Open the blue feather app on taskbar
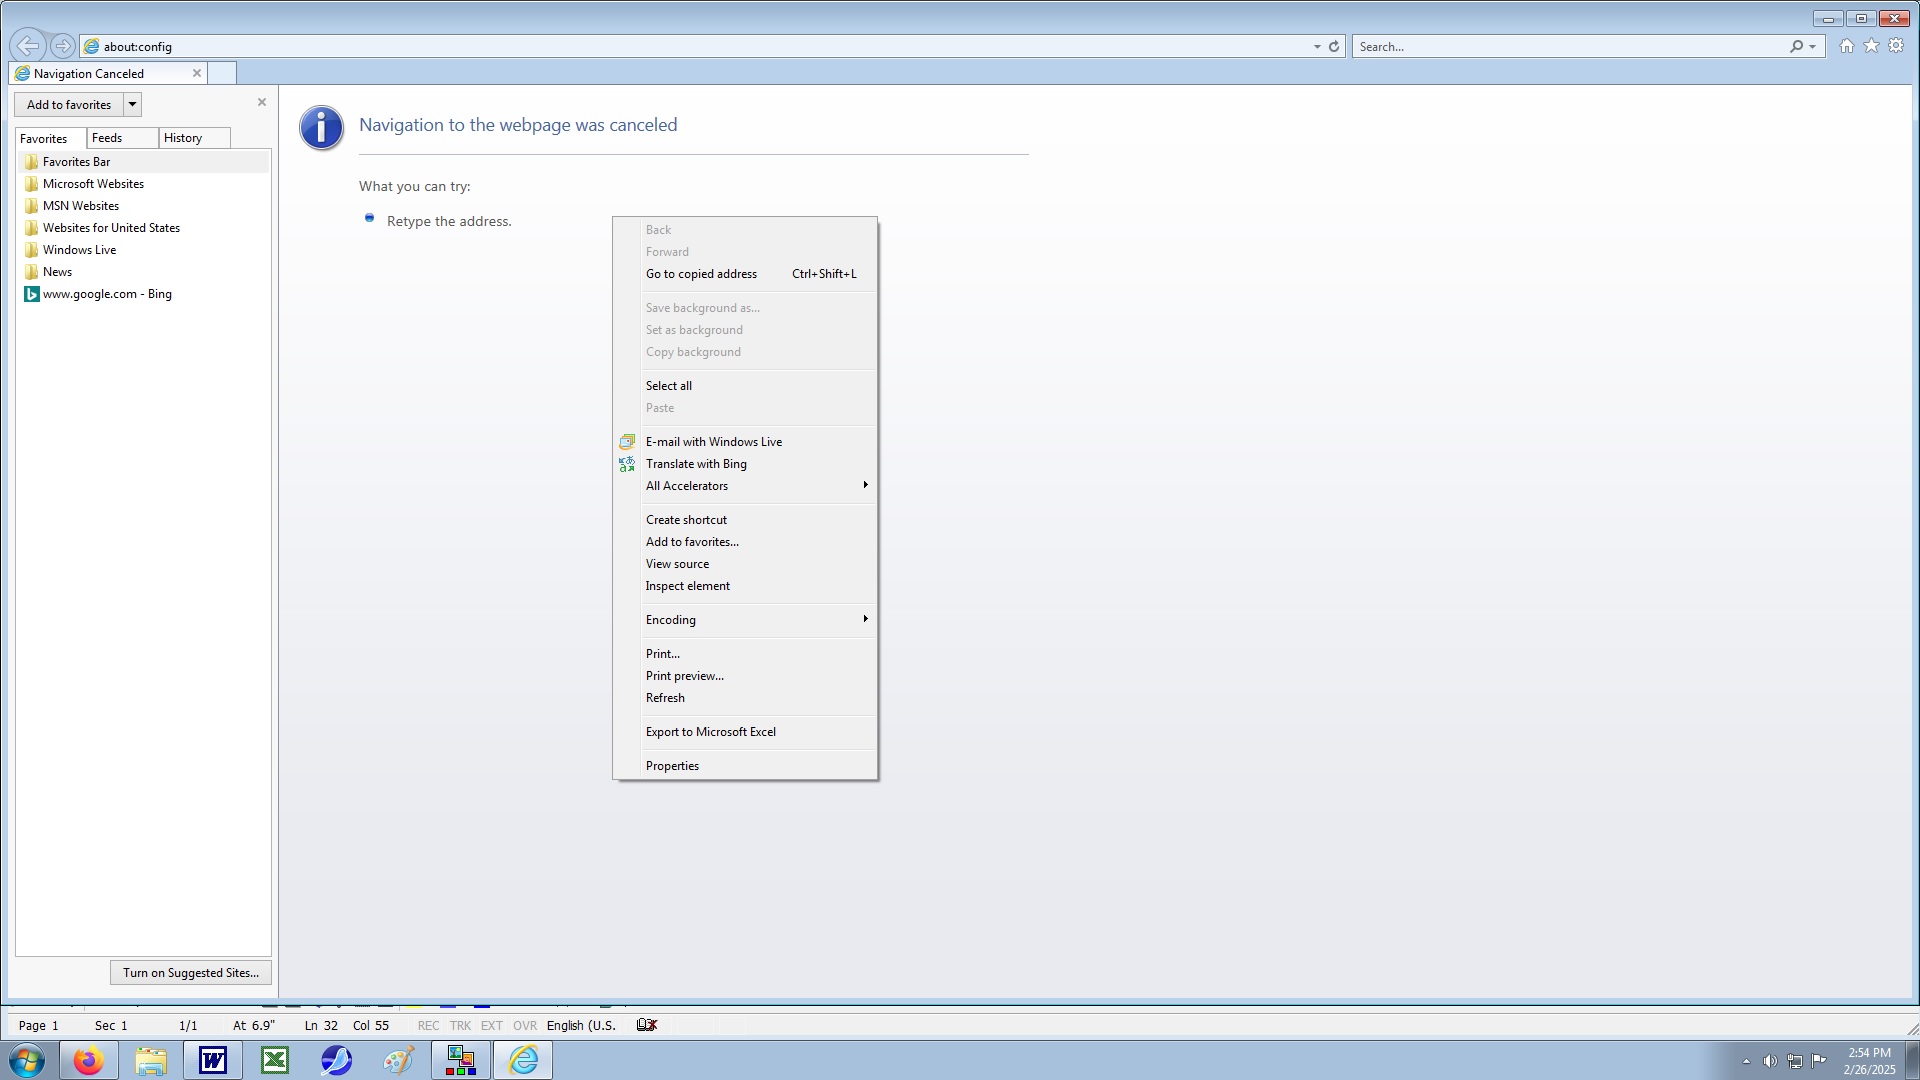This screenshot has height=1080, width=1920. coord(337,1060)
